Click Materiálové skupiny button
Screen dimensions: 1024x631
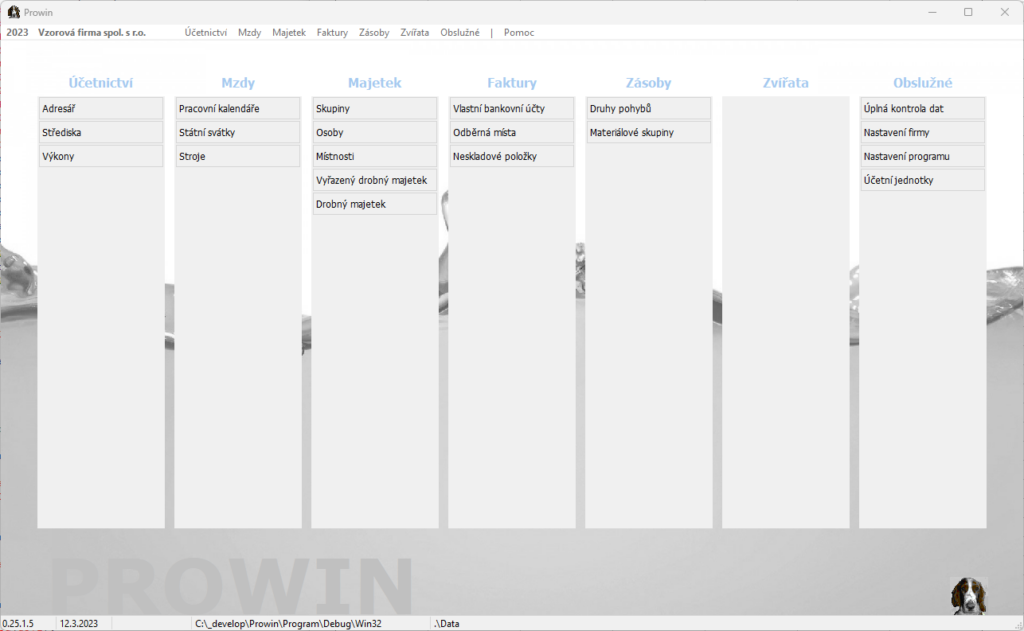pos(648,133)
